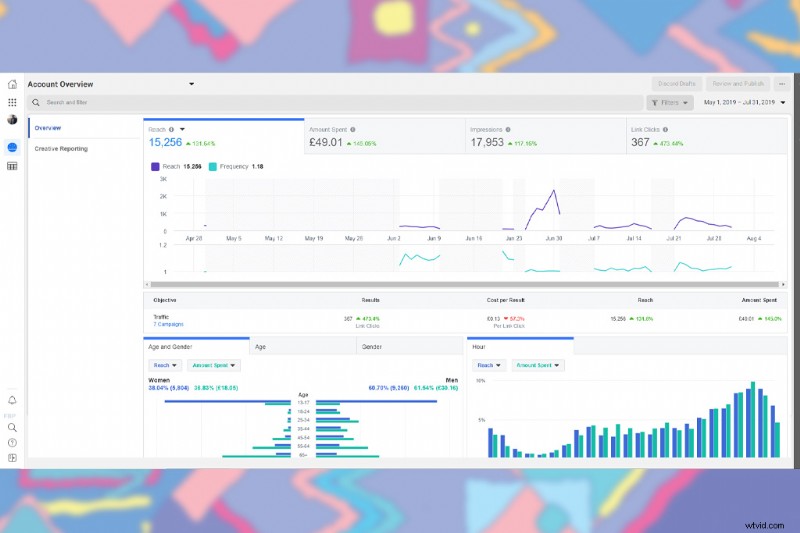Expand the Reach metric dropdown arrow in the top card
This screenshot has height=533, width=800.
pyautogui.click(x=182, y=130)
